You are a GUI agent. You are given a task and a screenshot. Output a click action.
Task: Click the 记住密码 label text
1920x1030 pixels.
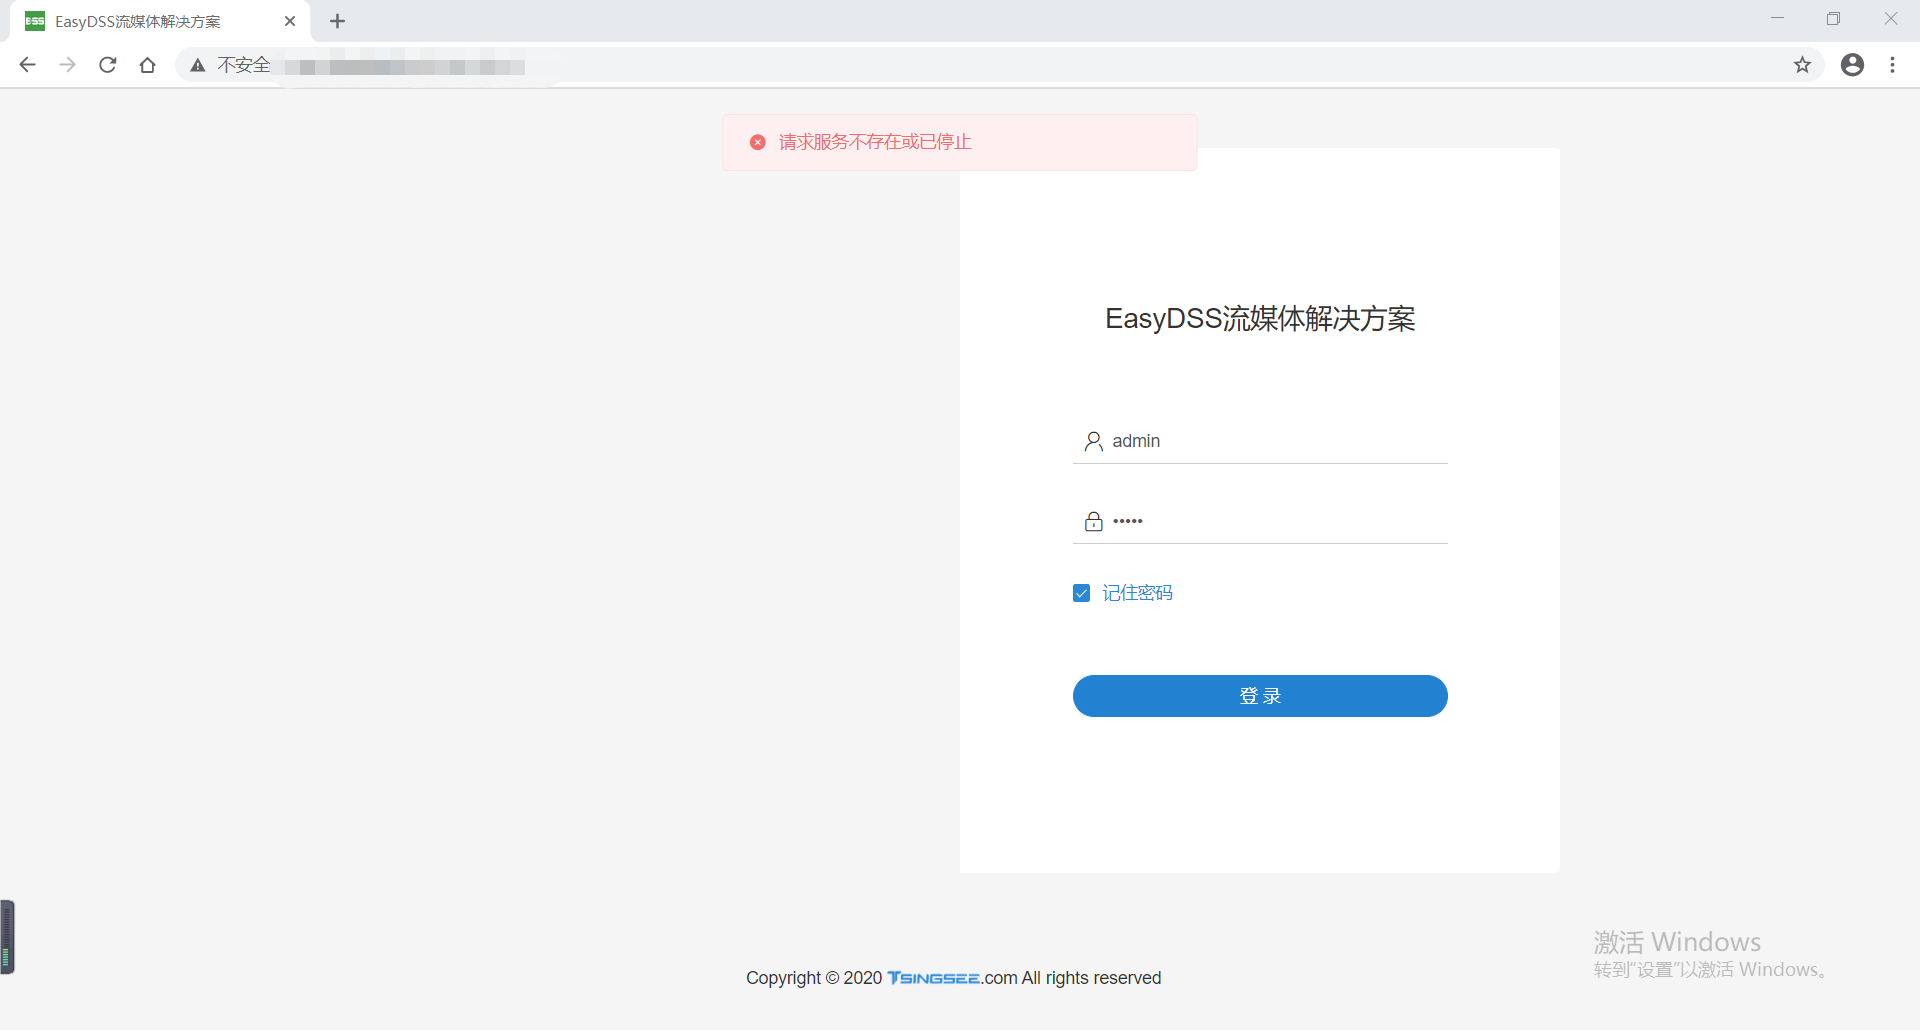click(1137, 593)
